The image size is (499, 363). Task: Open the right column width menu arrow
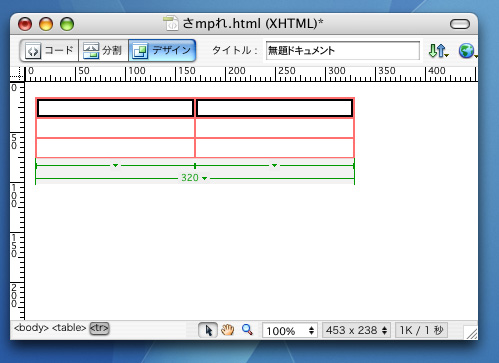(274, 165)
